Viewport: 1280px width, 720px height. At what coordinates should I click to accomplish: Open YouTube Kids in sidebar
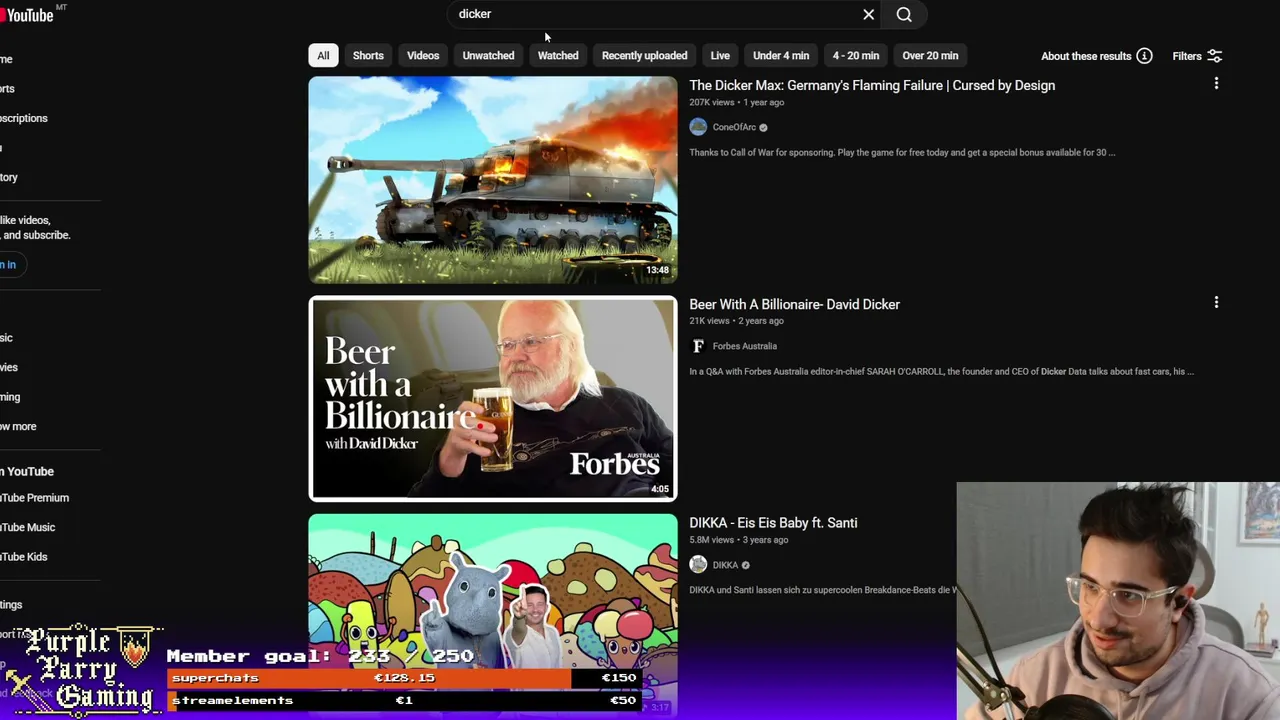pyautogui.click(x=24, y=557)
